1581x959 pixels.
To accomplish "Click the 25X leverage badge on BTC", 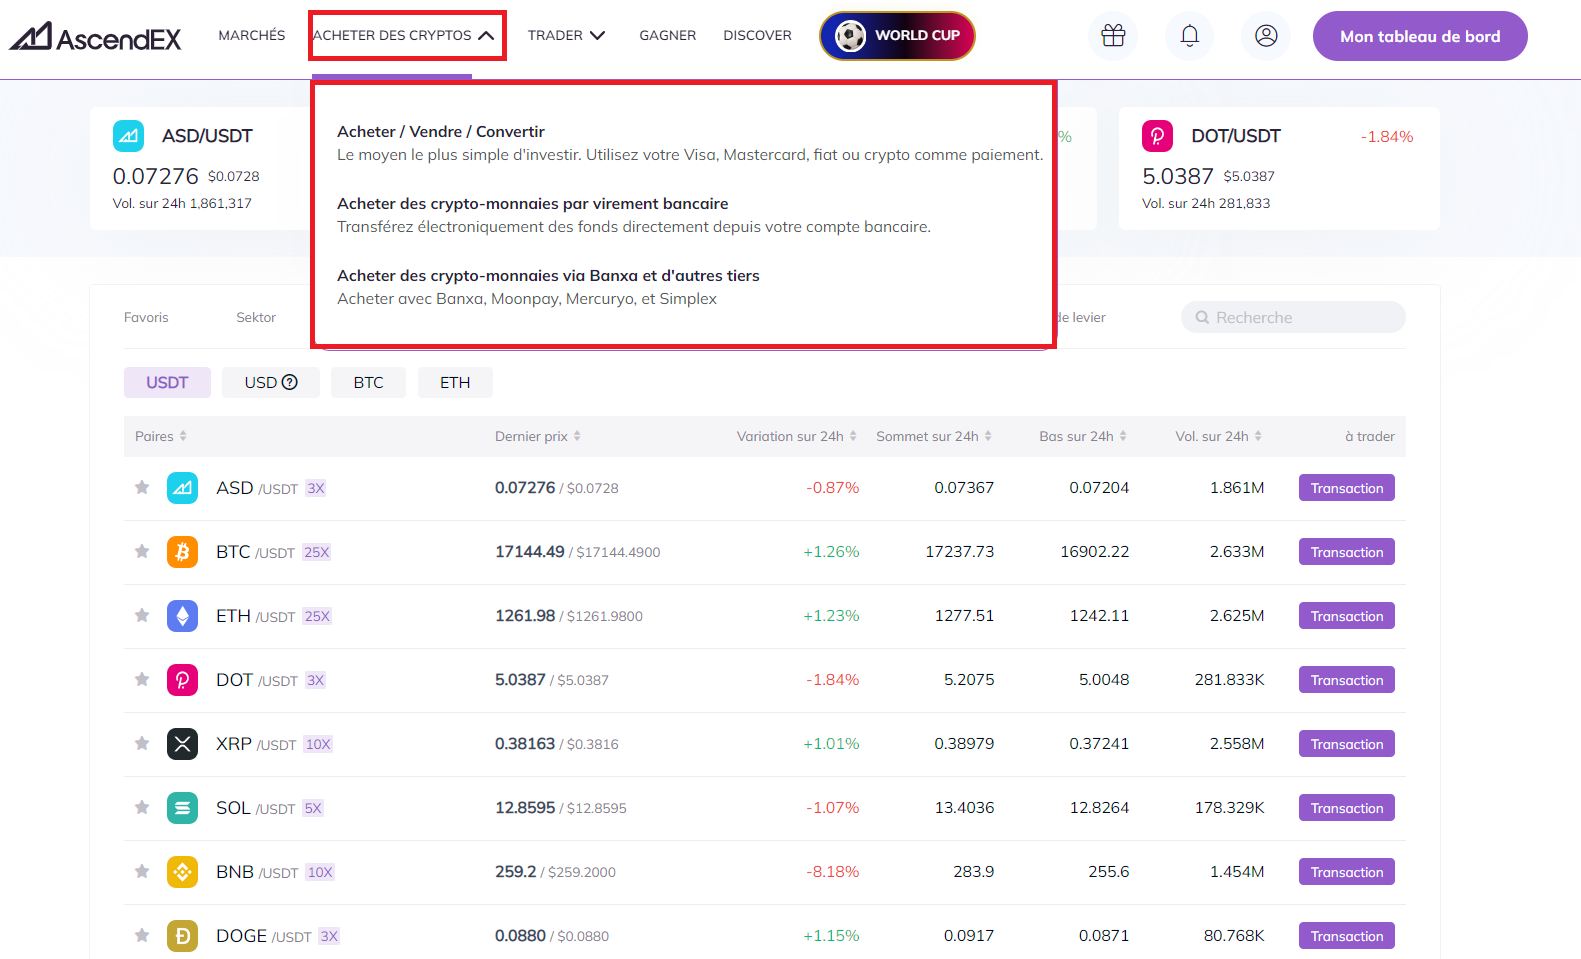I will tap(317, 552).
